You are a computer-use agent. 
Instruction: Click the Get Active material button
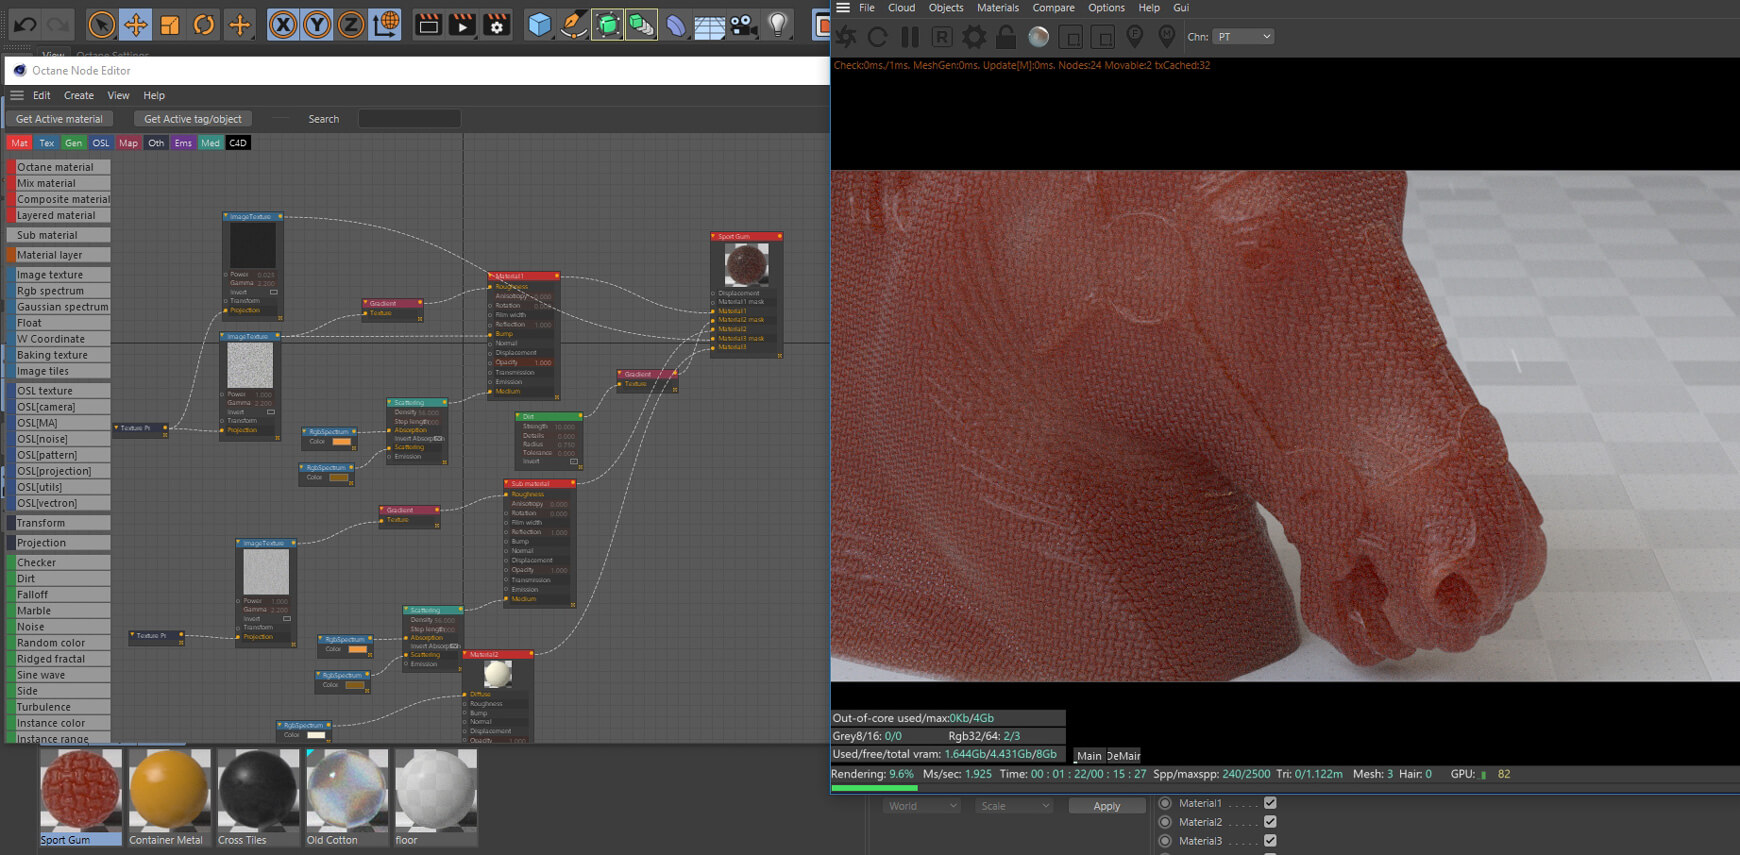(59, 119)
